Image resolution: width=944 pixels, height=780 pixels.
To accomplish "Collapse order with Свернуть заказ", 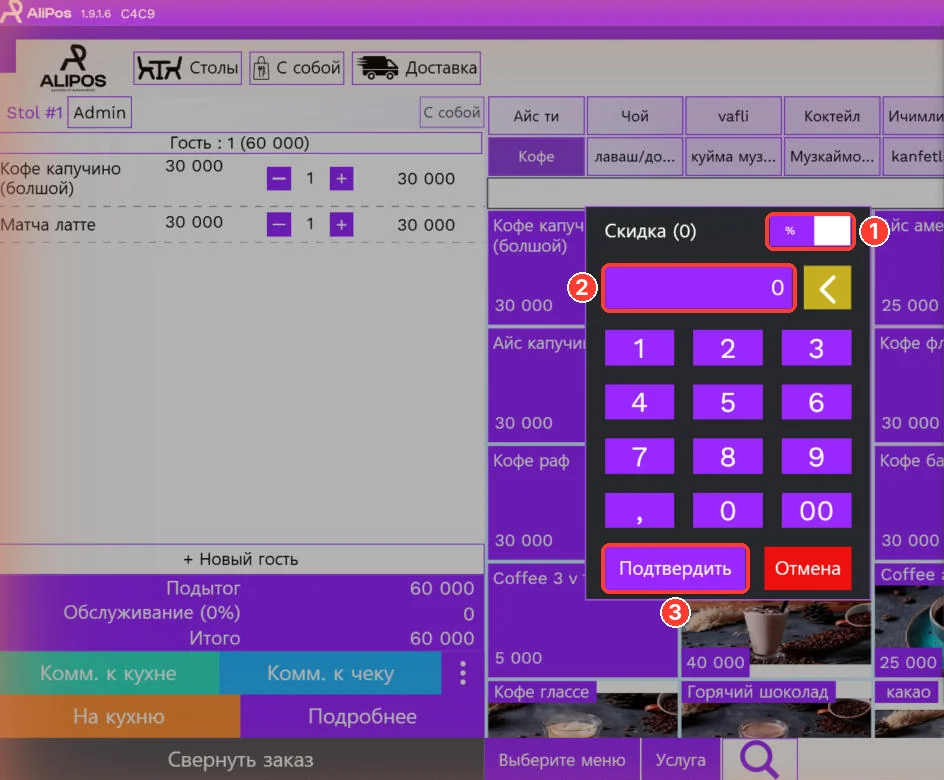I will (x=241, y=760).
